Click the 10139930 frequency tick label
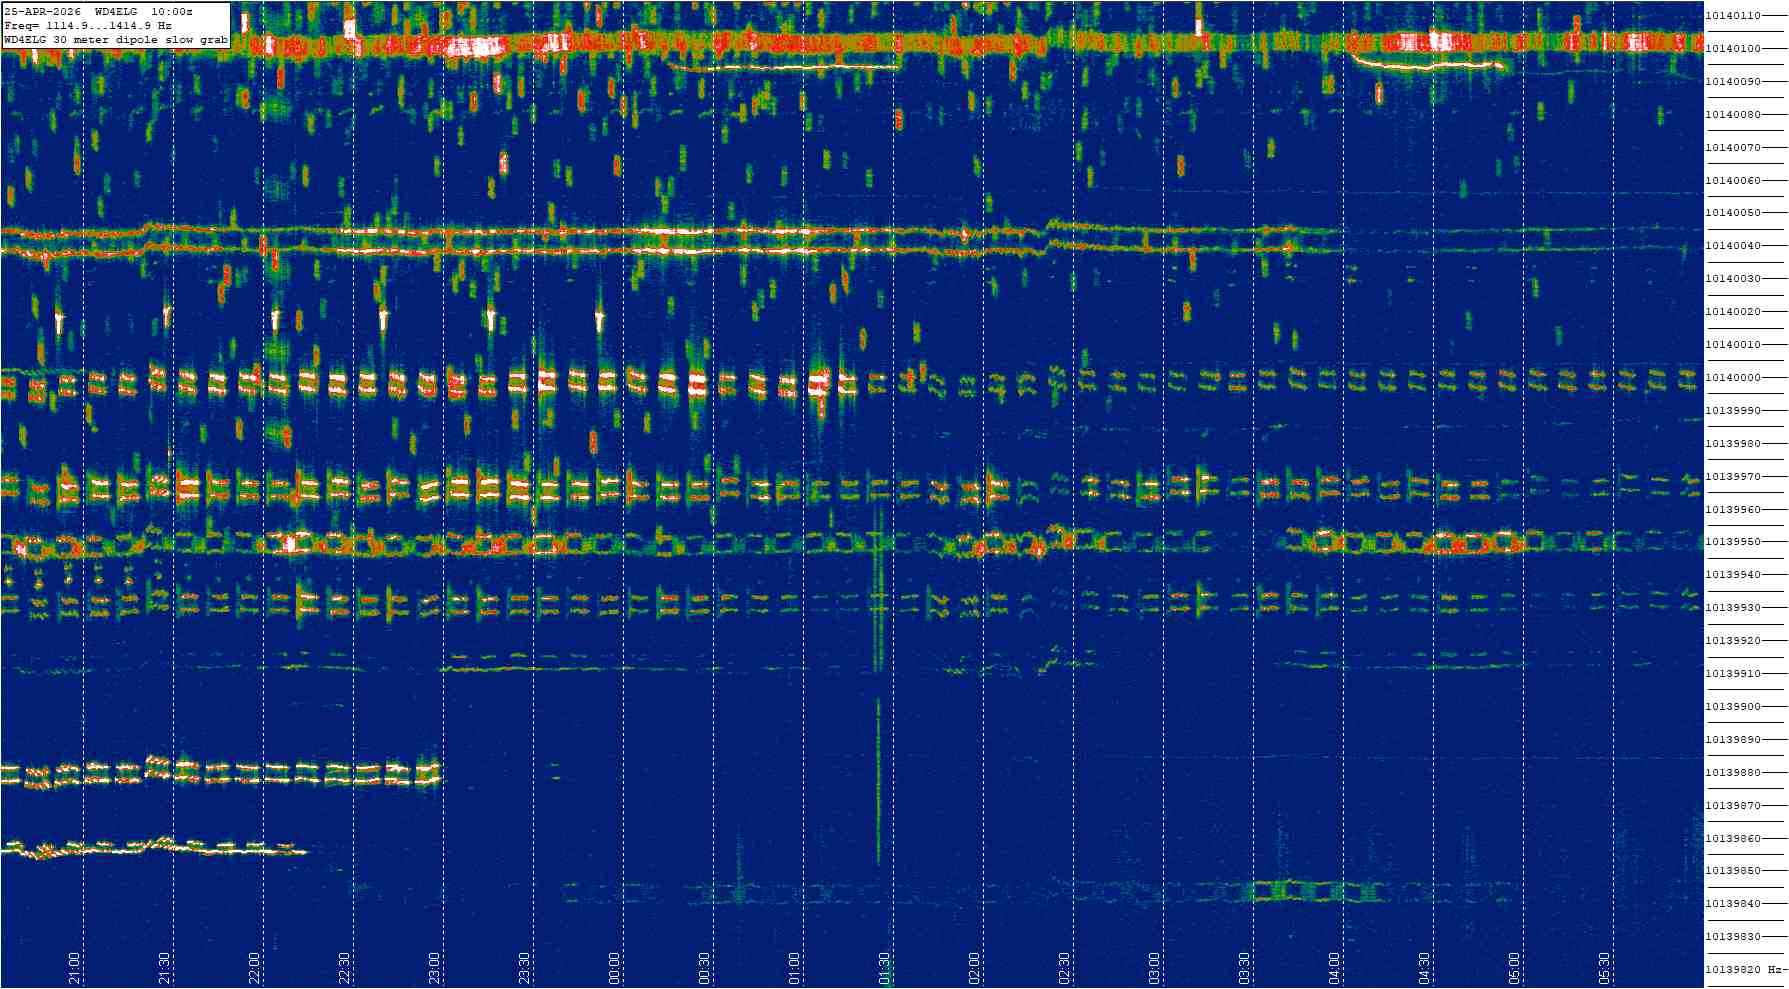Screen dimensions: 1789x989 1733,608
